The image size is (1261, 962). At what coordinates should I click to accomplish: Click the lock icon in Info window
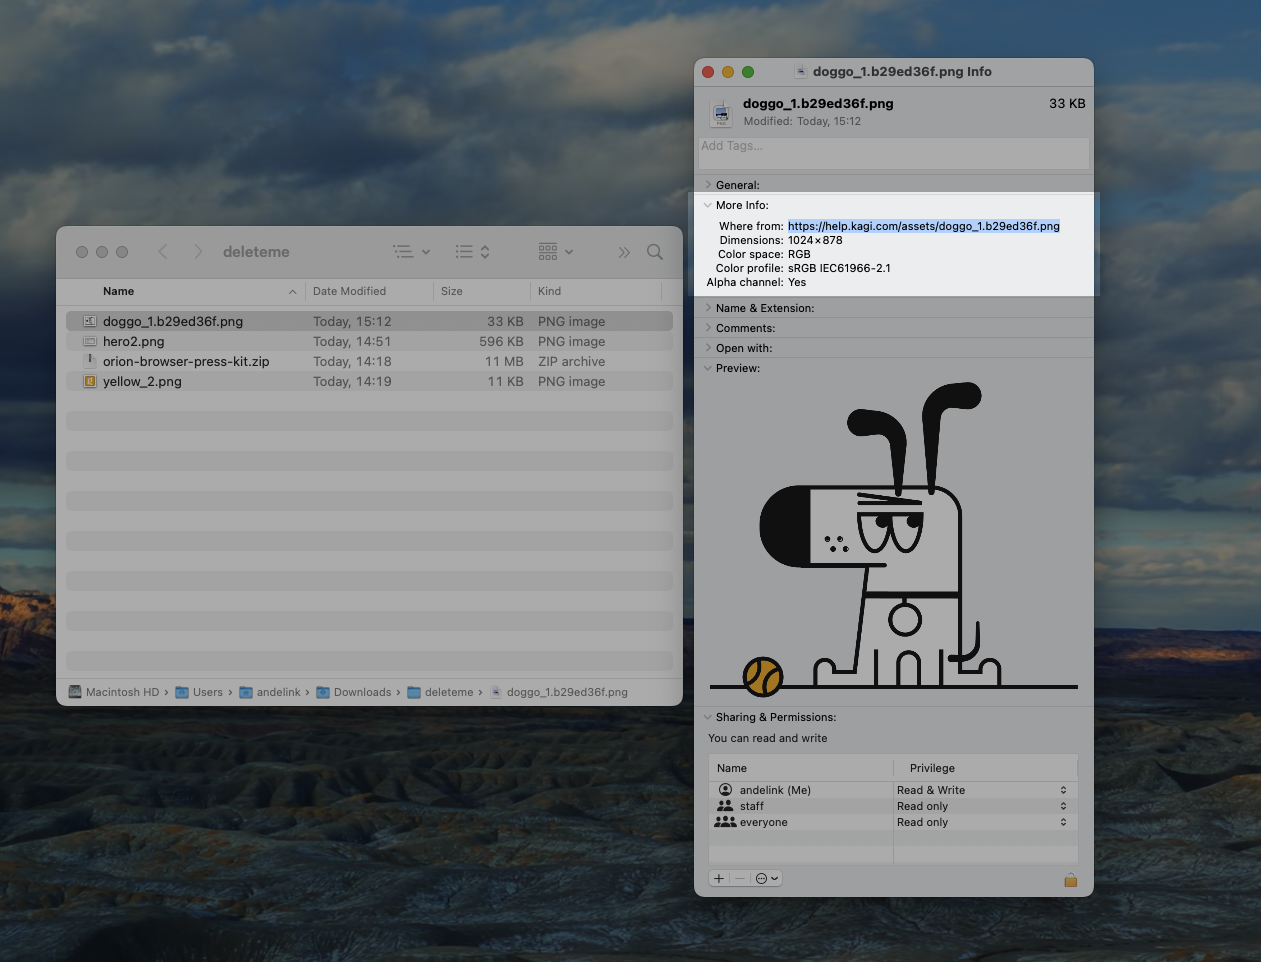(x=1070, y=880)
